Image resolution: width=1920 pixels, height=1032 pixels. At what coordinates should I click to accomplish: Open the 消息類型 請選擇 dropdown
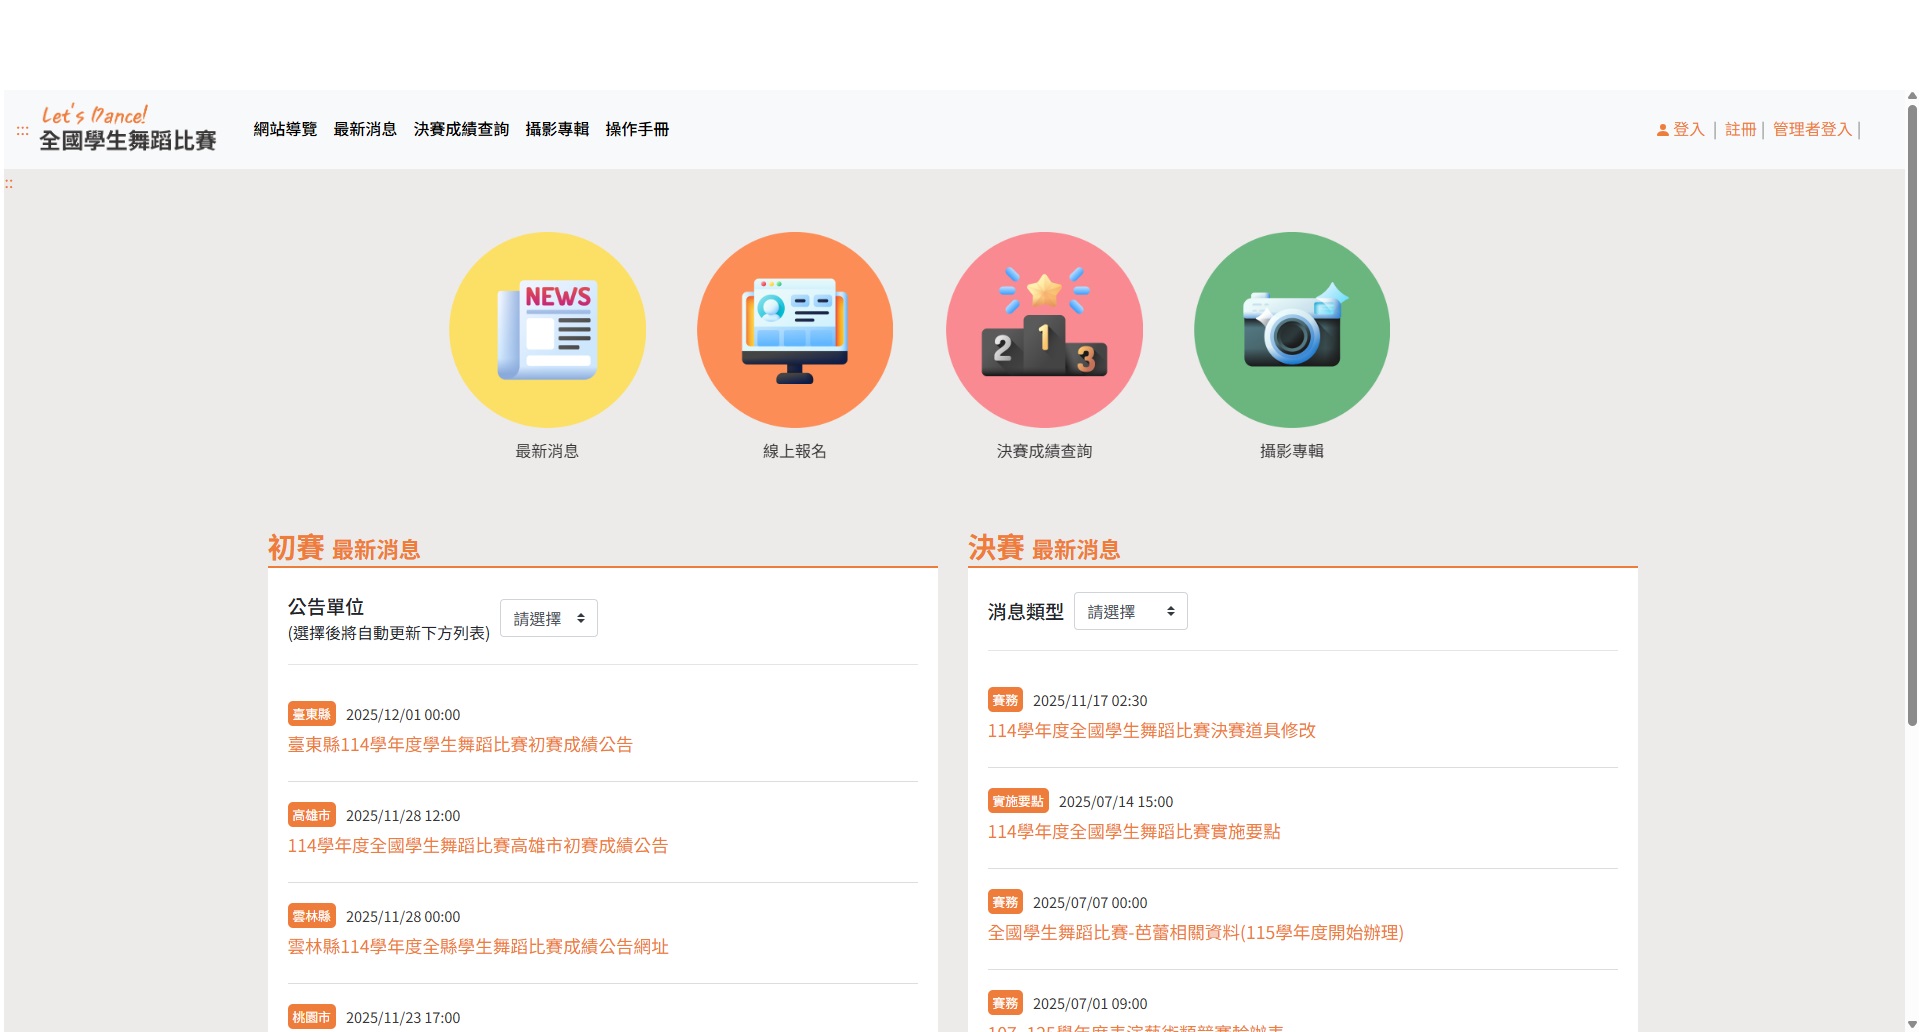click(1130, 611)
